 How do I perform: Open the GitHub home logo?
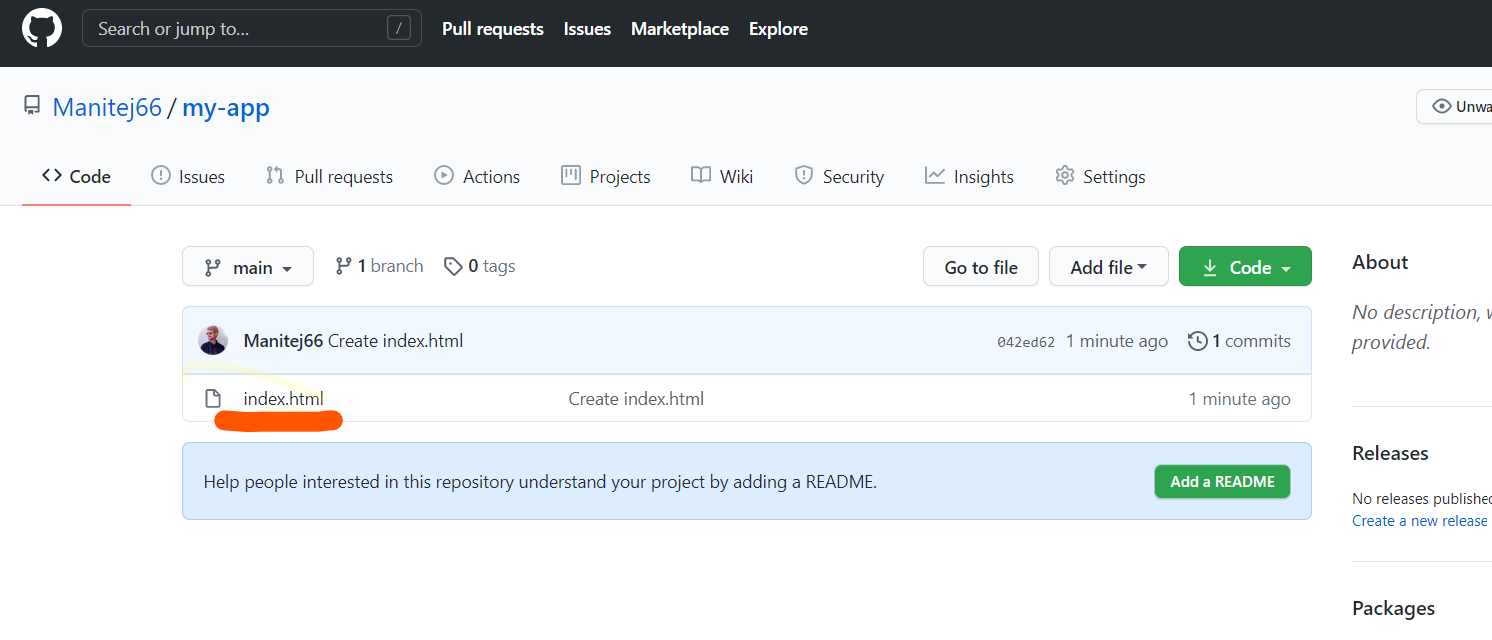(x=42, y=29)
